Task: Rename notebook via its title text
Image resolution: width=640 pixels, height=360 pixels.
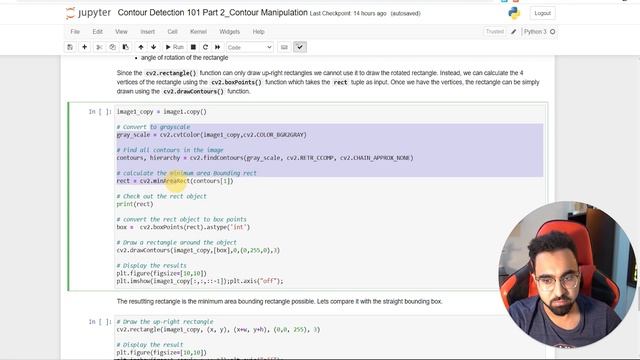Action: [213, 13]
